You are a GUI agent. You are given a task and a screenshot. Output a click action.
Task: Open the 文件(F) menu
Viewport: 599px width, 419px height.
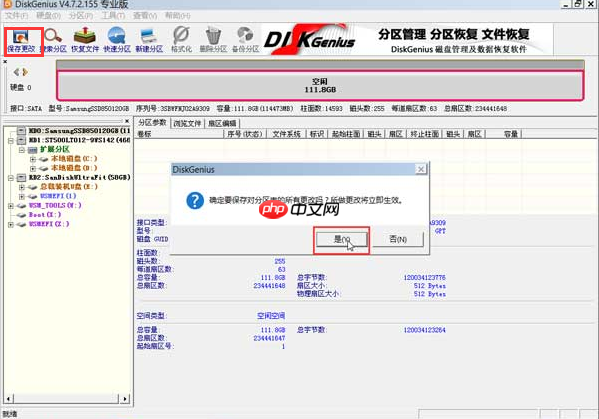16,16
